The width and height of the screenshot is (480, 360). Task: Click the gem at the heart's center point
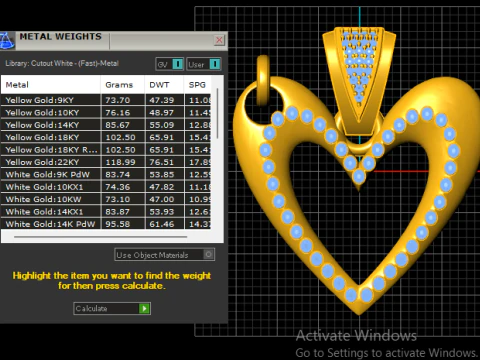(x=359, y=176)
